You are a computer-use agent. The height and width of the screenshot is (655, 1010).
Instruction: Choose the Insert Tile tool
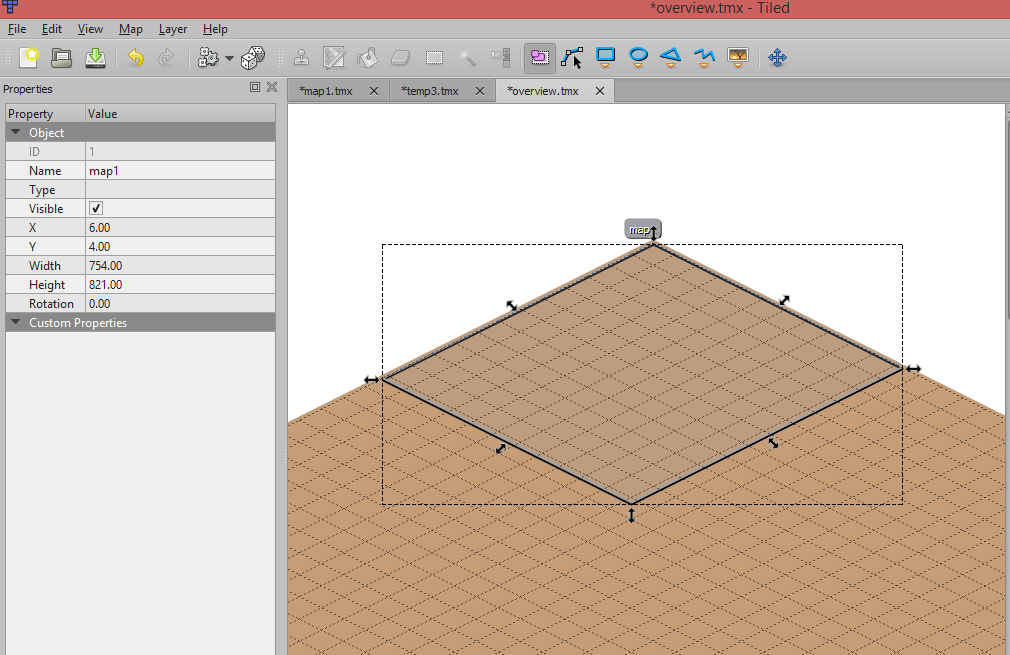pyautogui.click(x=738, y=58)
